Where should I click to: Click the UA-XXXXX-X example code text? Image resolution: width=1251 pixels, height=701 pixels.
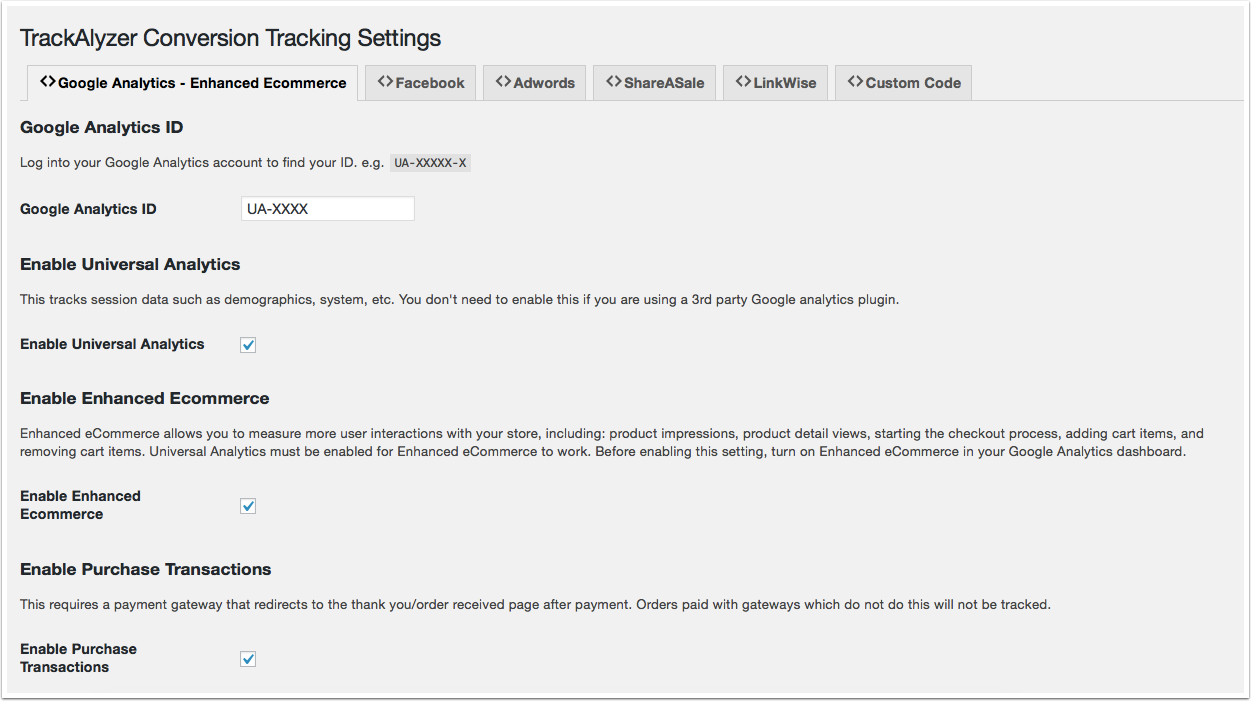(430, 163)
